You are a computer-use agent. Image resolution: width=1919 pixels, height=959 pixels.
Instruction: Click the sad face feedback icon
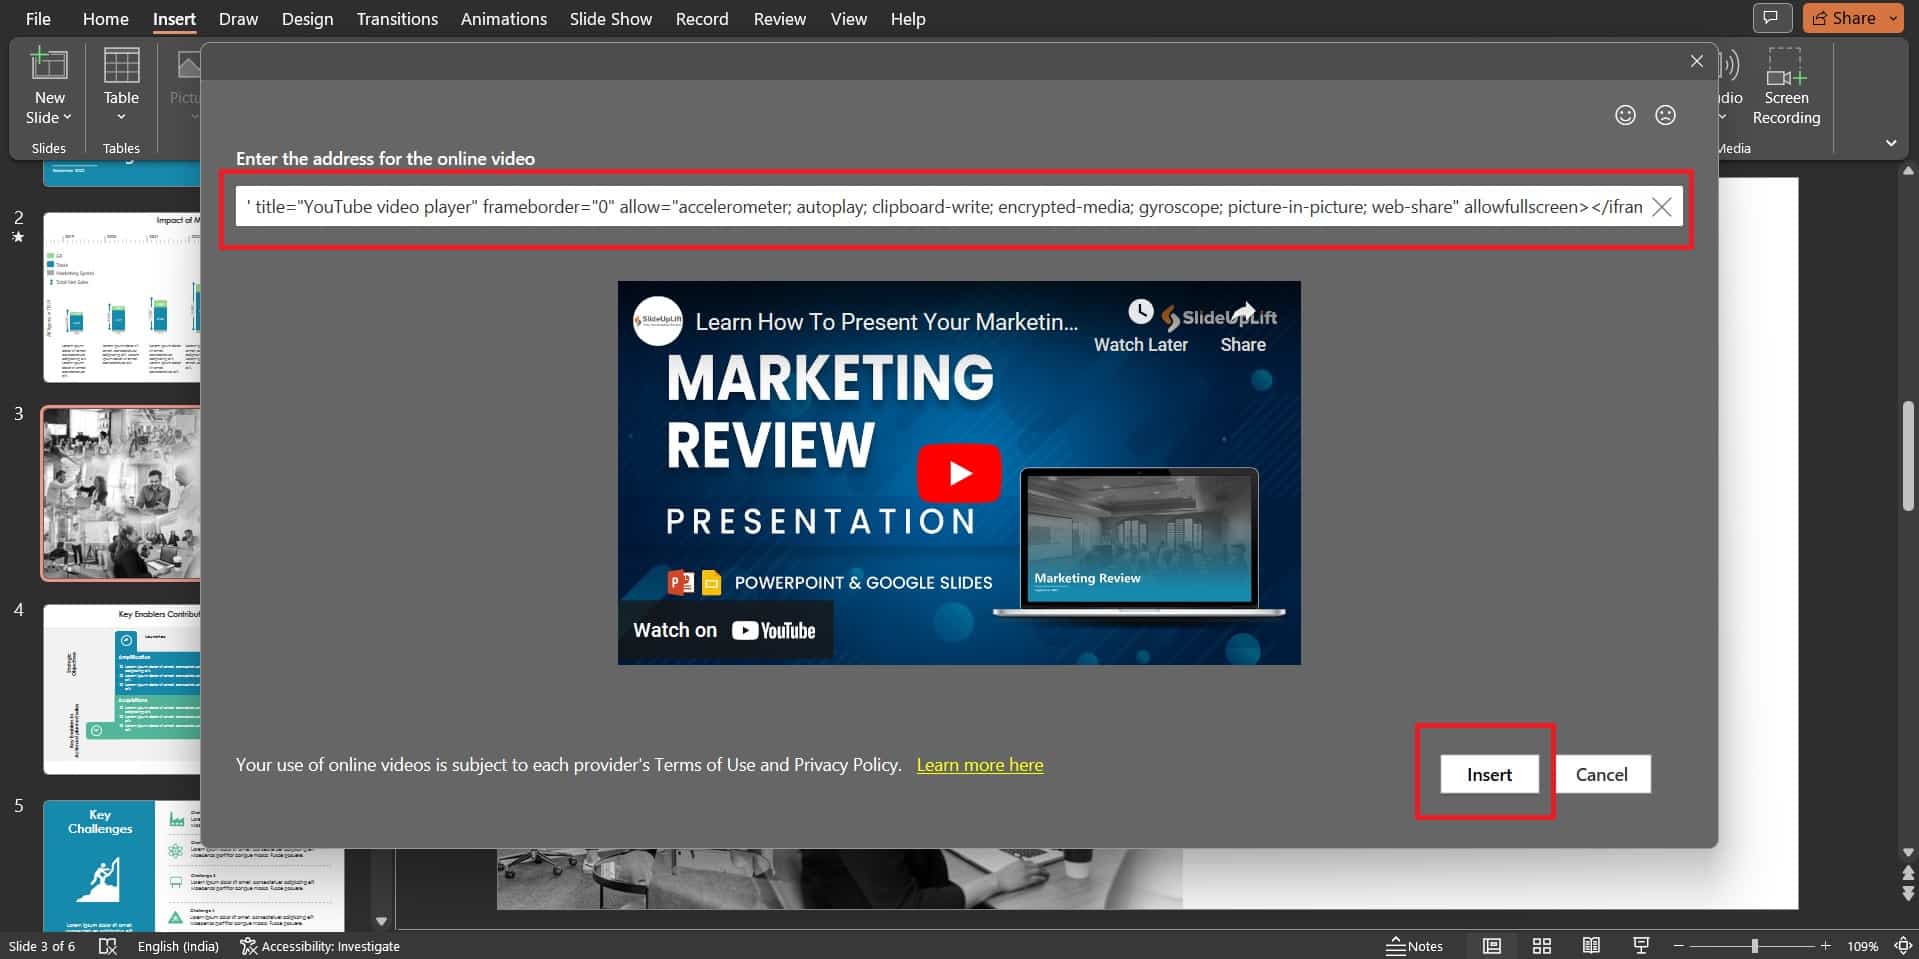point(1665,115)
